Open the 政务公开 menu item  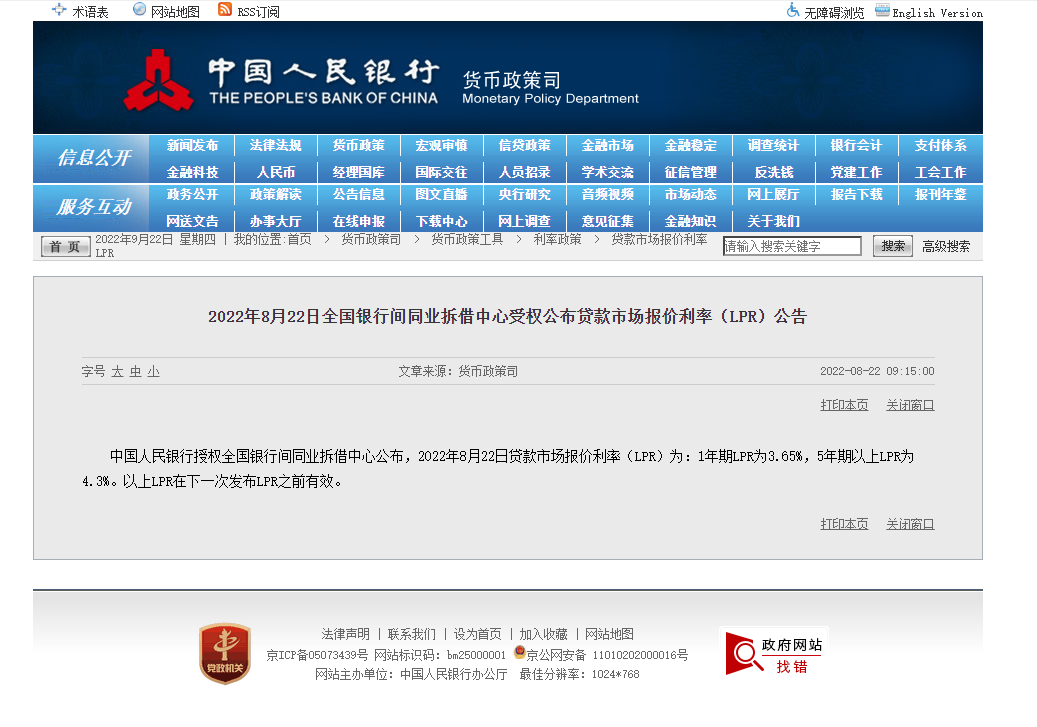coord(192,194)
